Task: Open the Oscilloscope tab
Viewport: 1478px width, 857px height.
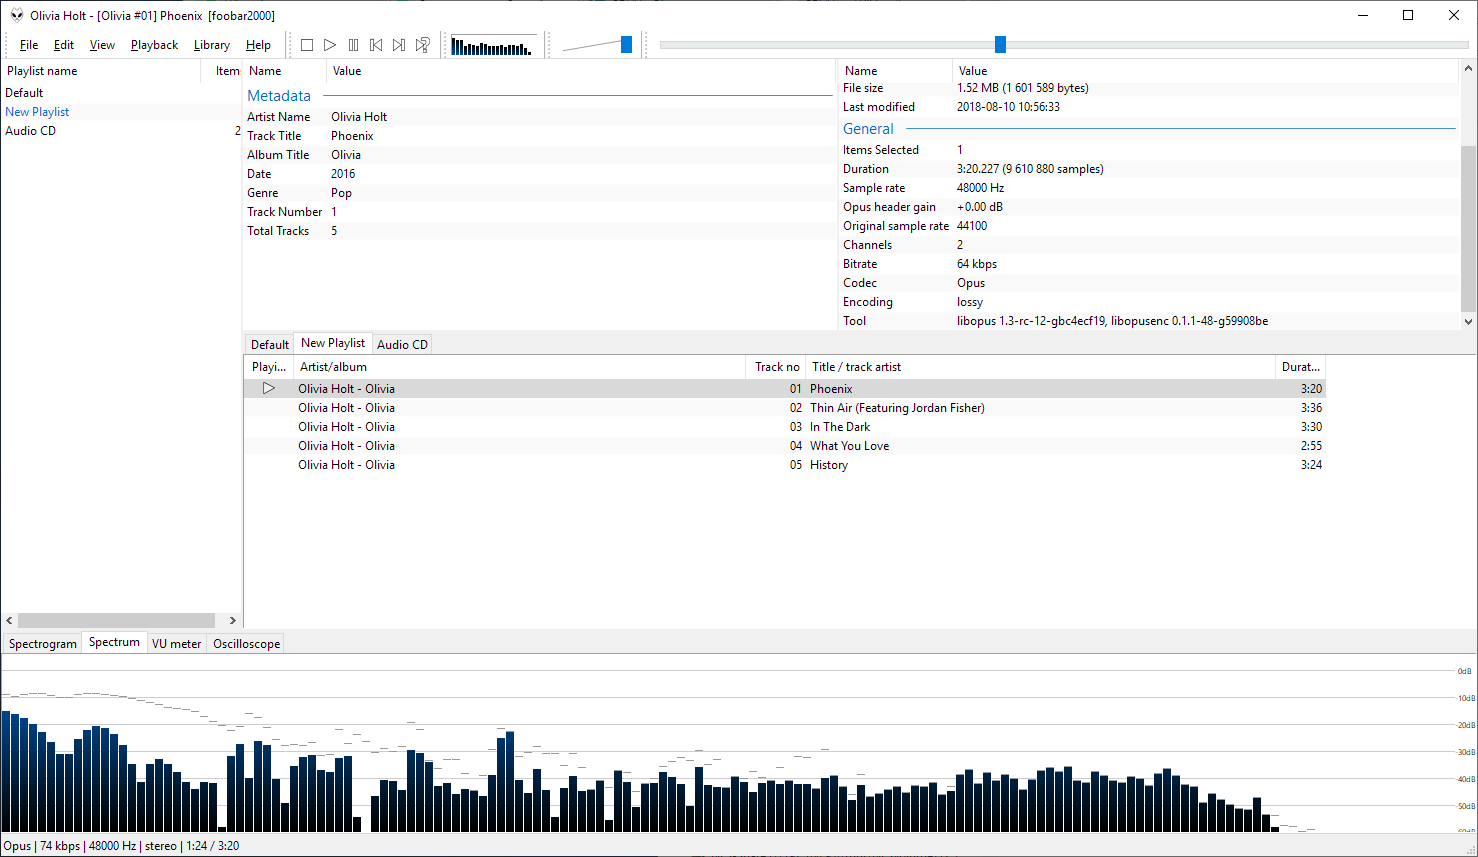Action: [x=246, y=644]
